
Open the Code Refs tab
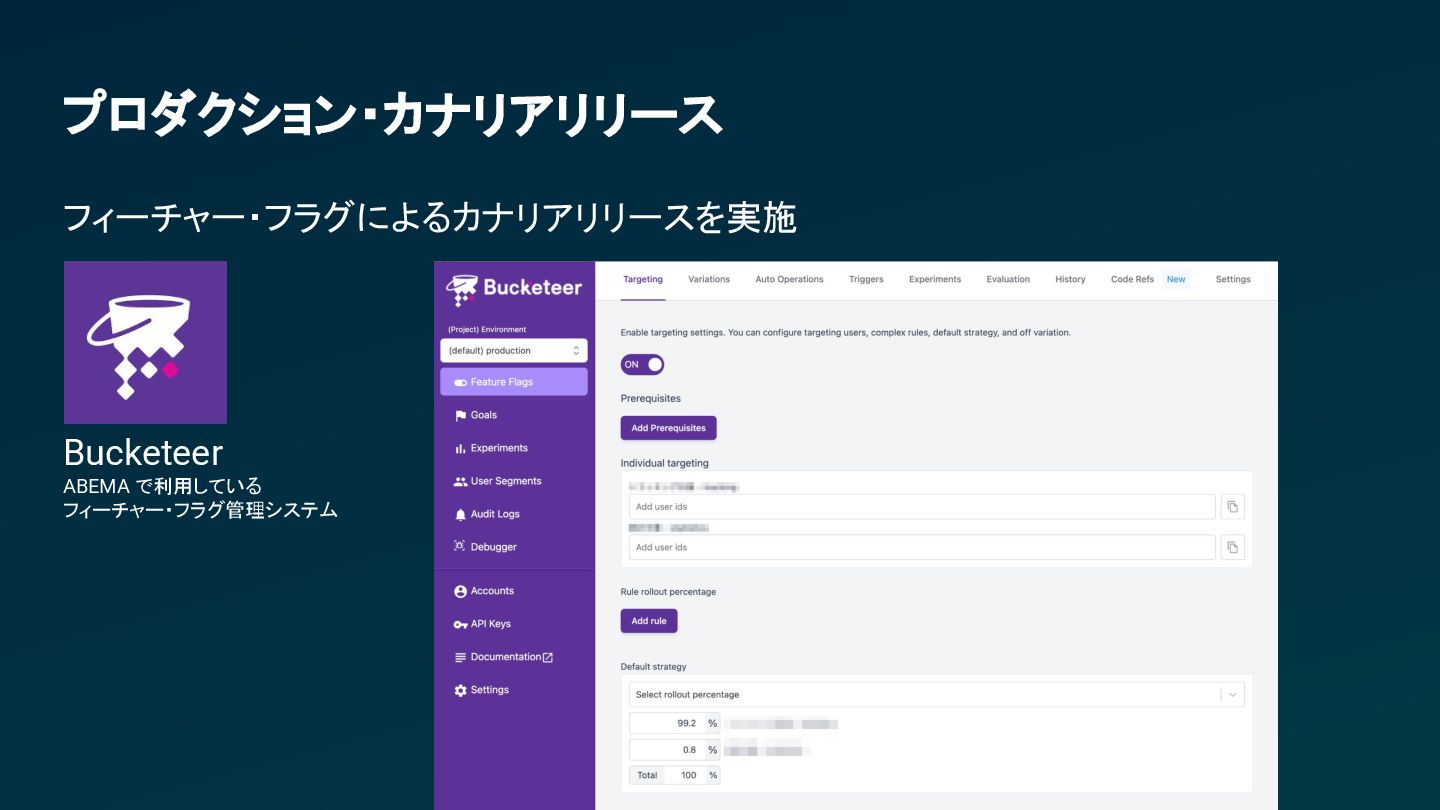(1132, 279)
